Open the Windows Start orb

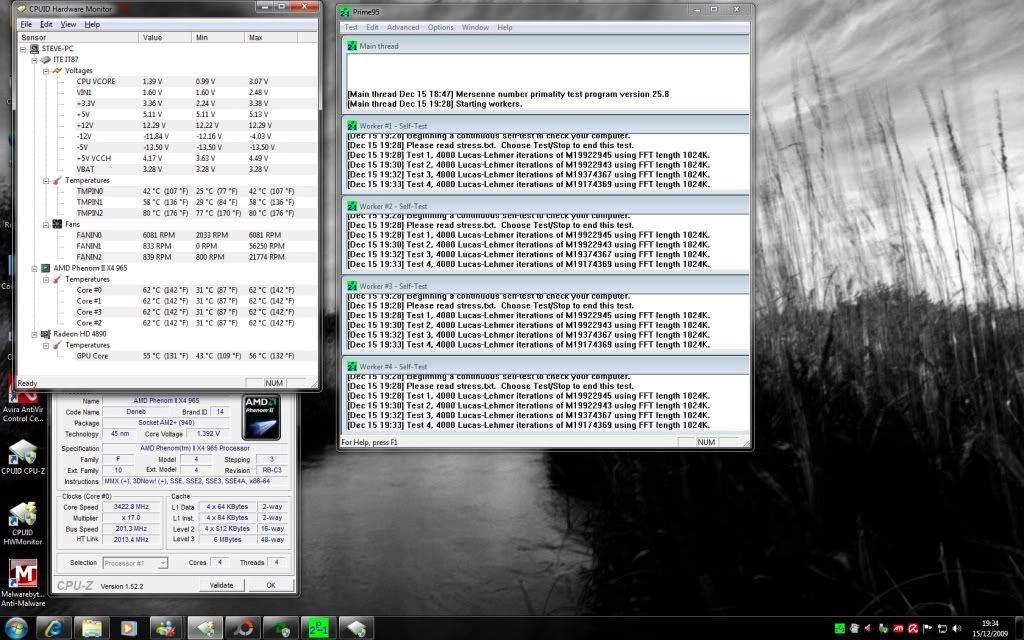point(16,628)
